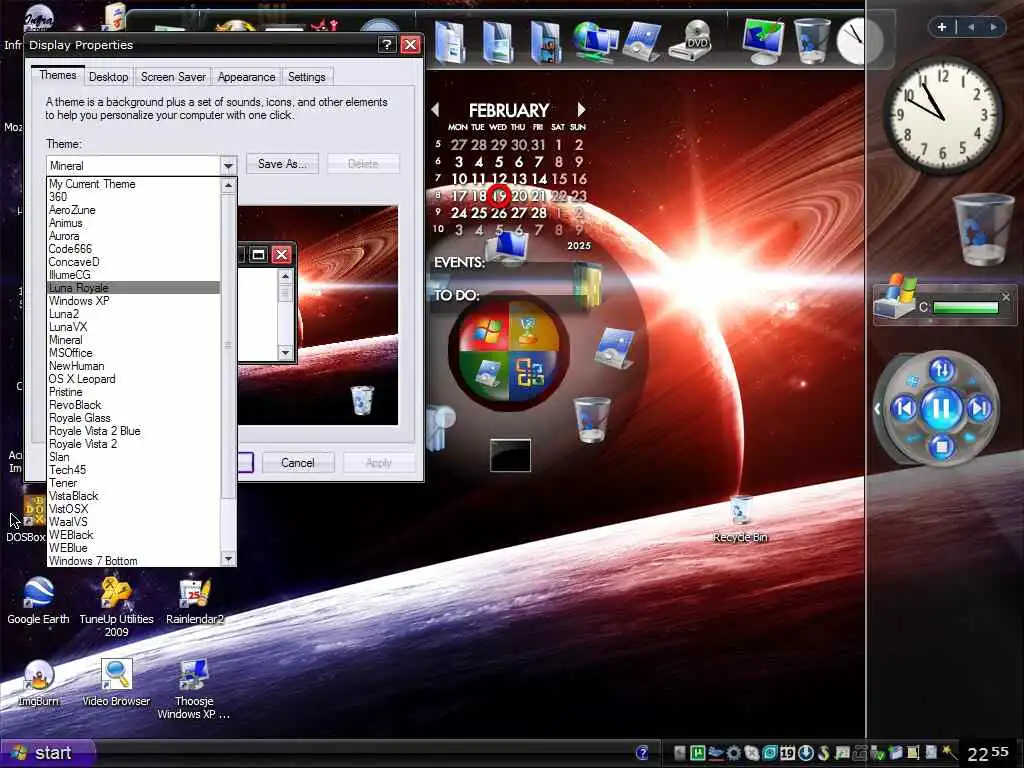Click the next arrow in sidebar header
The image size is (1024, 768).
993,27
